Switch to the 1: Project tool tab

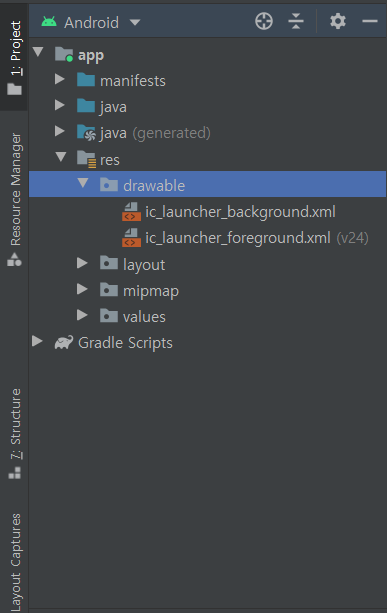(x=14, y=57)
